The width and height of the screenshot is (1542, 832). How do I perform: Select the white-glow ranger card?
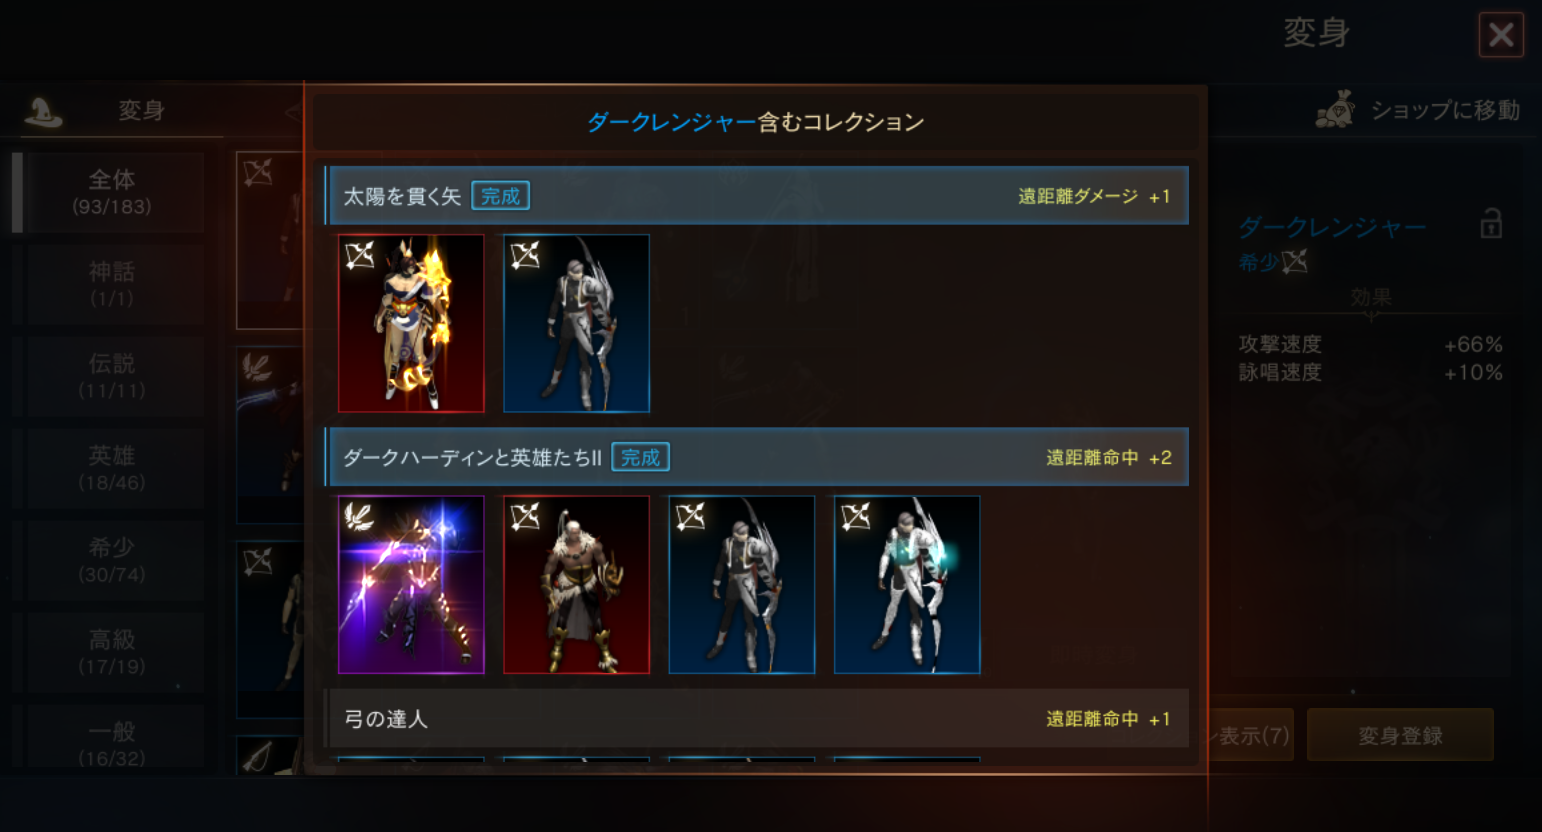(x=907, y=585)
